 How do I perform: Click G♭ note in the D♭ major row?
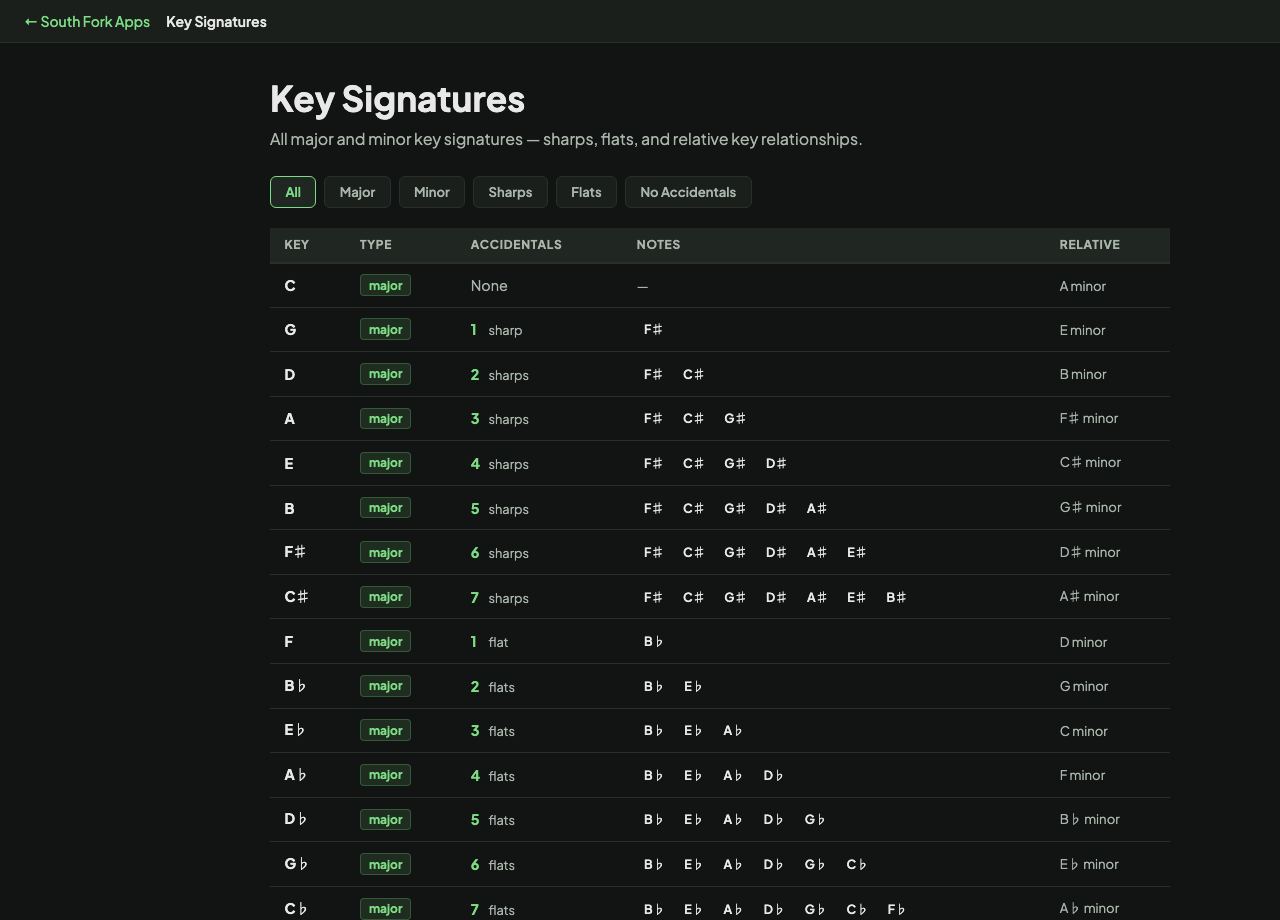815,820
